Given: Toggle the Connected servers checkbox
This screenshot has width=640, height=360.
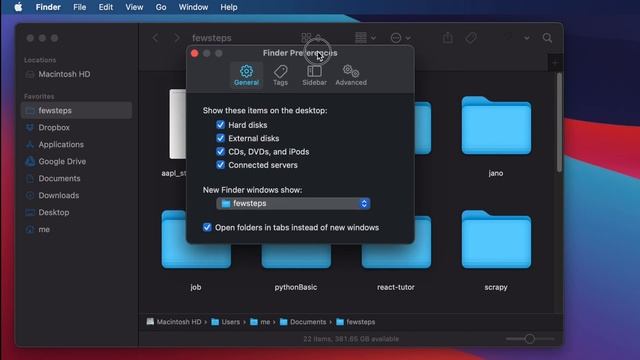Looking at the screenshot, I should pyautogui.click(x=220, y=165).
